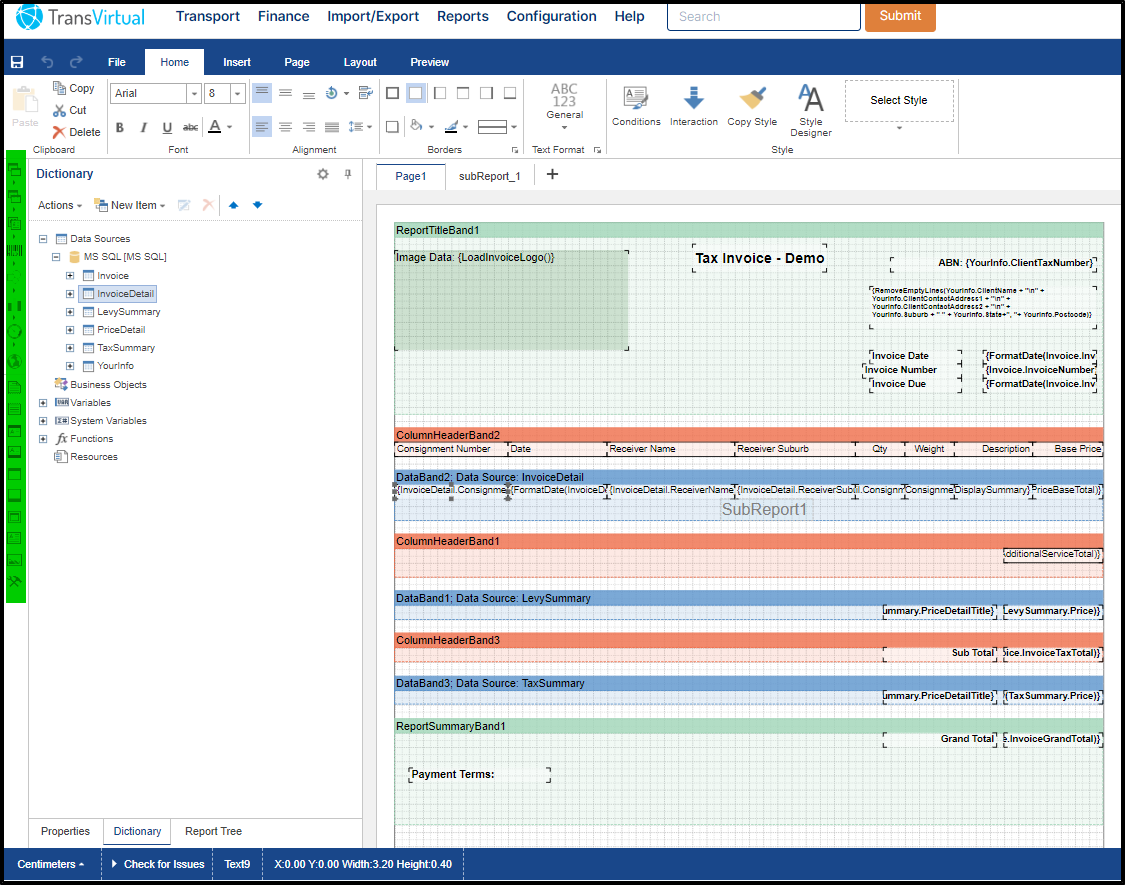Expand the LevySummary data source node
The height and width of the screenshot is (885, 1125).
click(x=70, y=312)
